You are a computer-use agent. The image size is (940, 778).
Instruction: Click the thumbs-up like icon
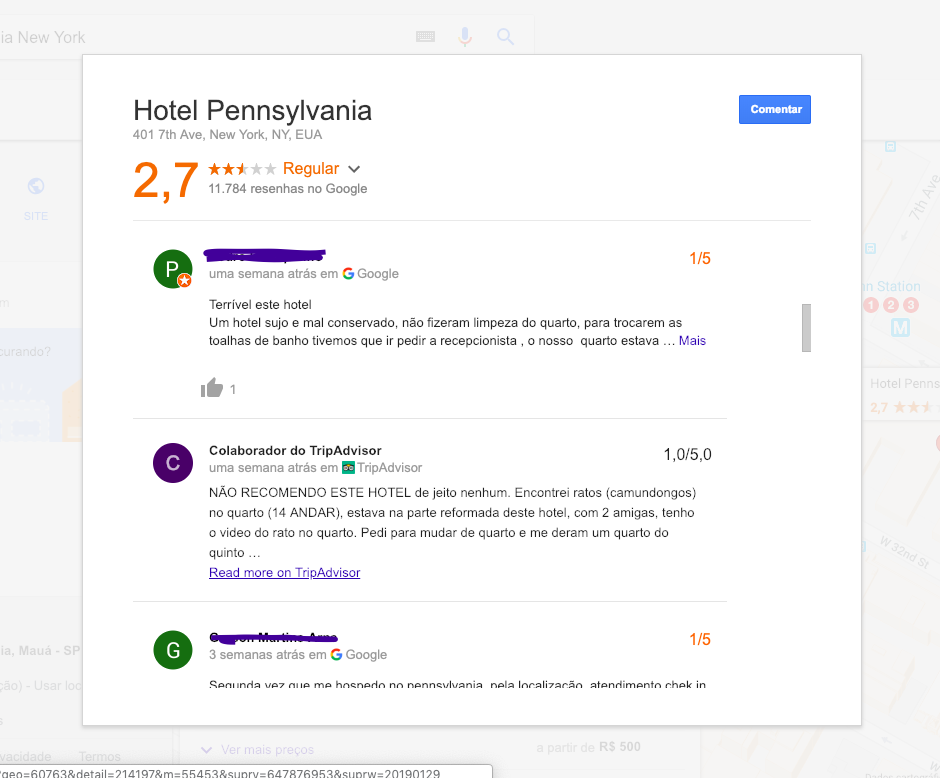[x=212, y=388]
